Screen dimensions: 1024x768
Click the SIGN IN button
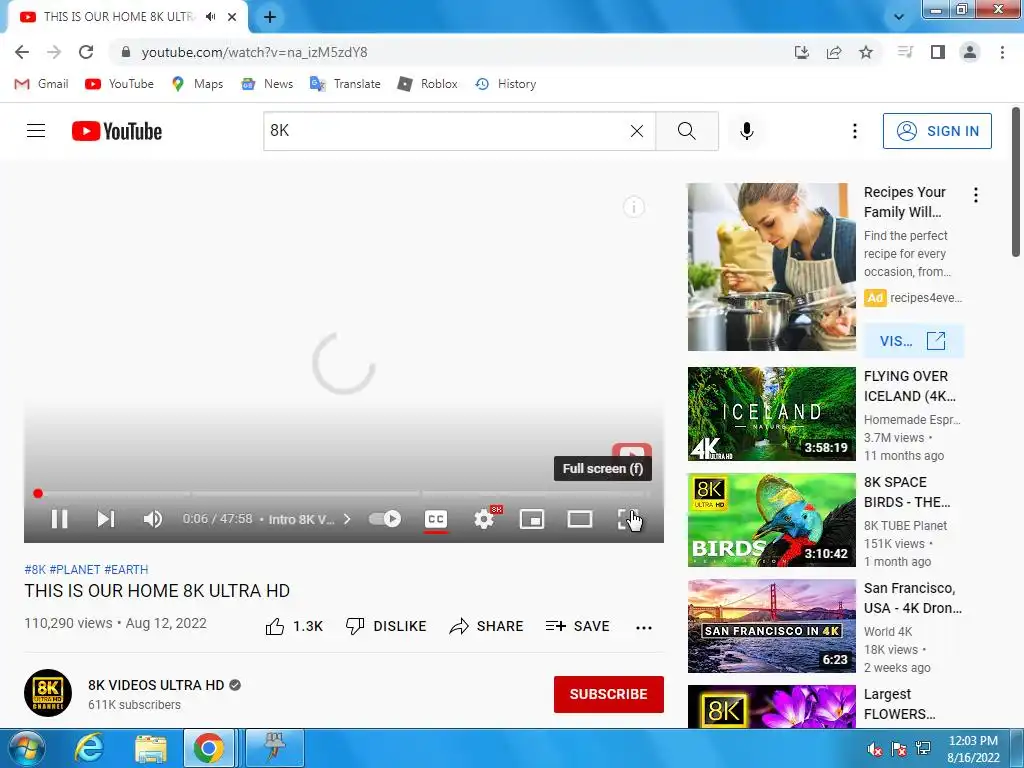(x=937, y=131)
